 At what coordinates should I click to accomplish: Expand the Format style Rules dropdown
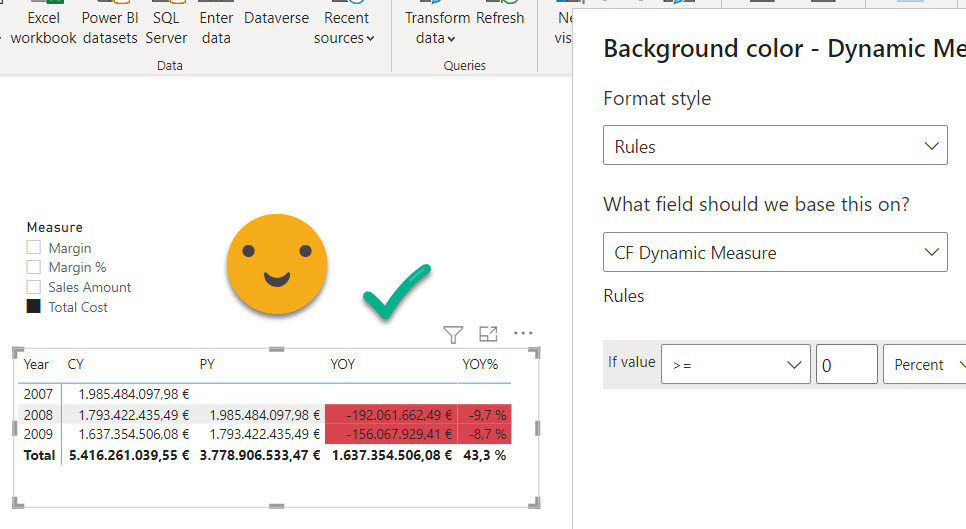point(775,146)
